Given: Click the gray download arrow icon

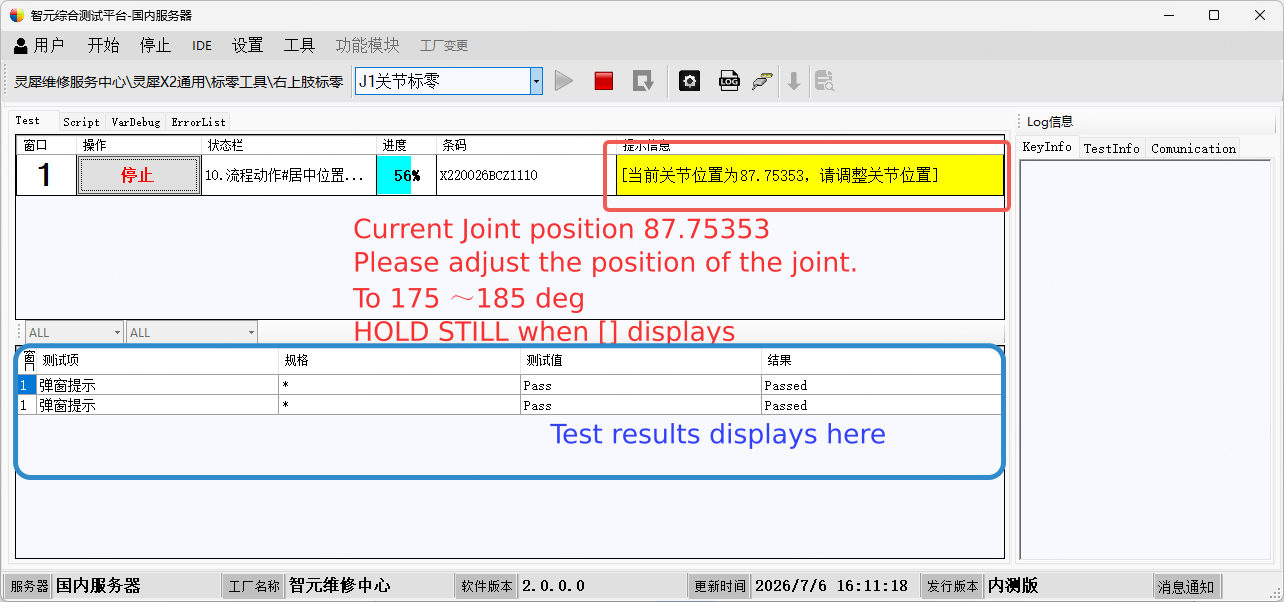Looking at the screenshot, I should tap(794, 81).
